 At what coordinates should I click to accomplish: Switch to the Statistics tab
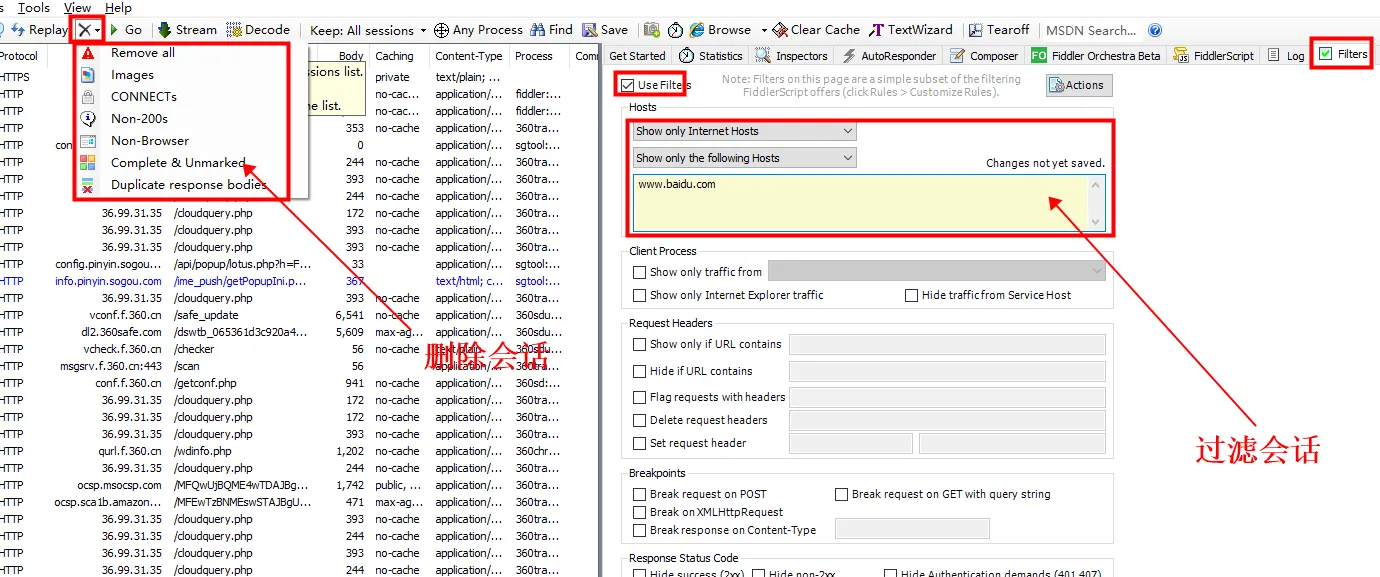coord(711,56)
